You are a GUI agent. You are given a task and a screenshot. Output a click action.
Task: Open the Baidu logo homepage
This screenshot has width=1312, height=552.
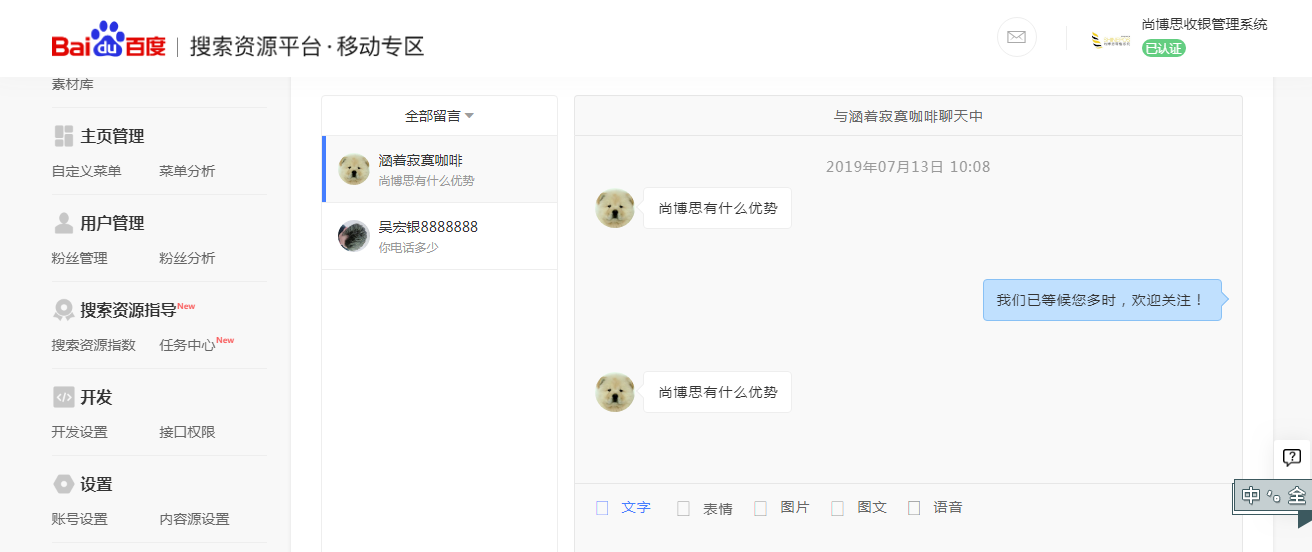tap(109, 41)
